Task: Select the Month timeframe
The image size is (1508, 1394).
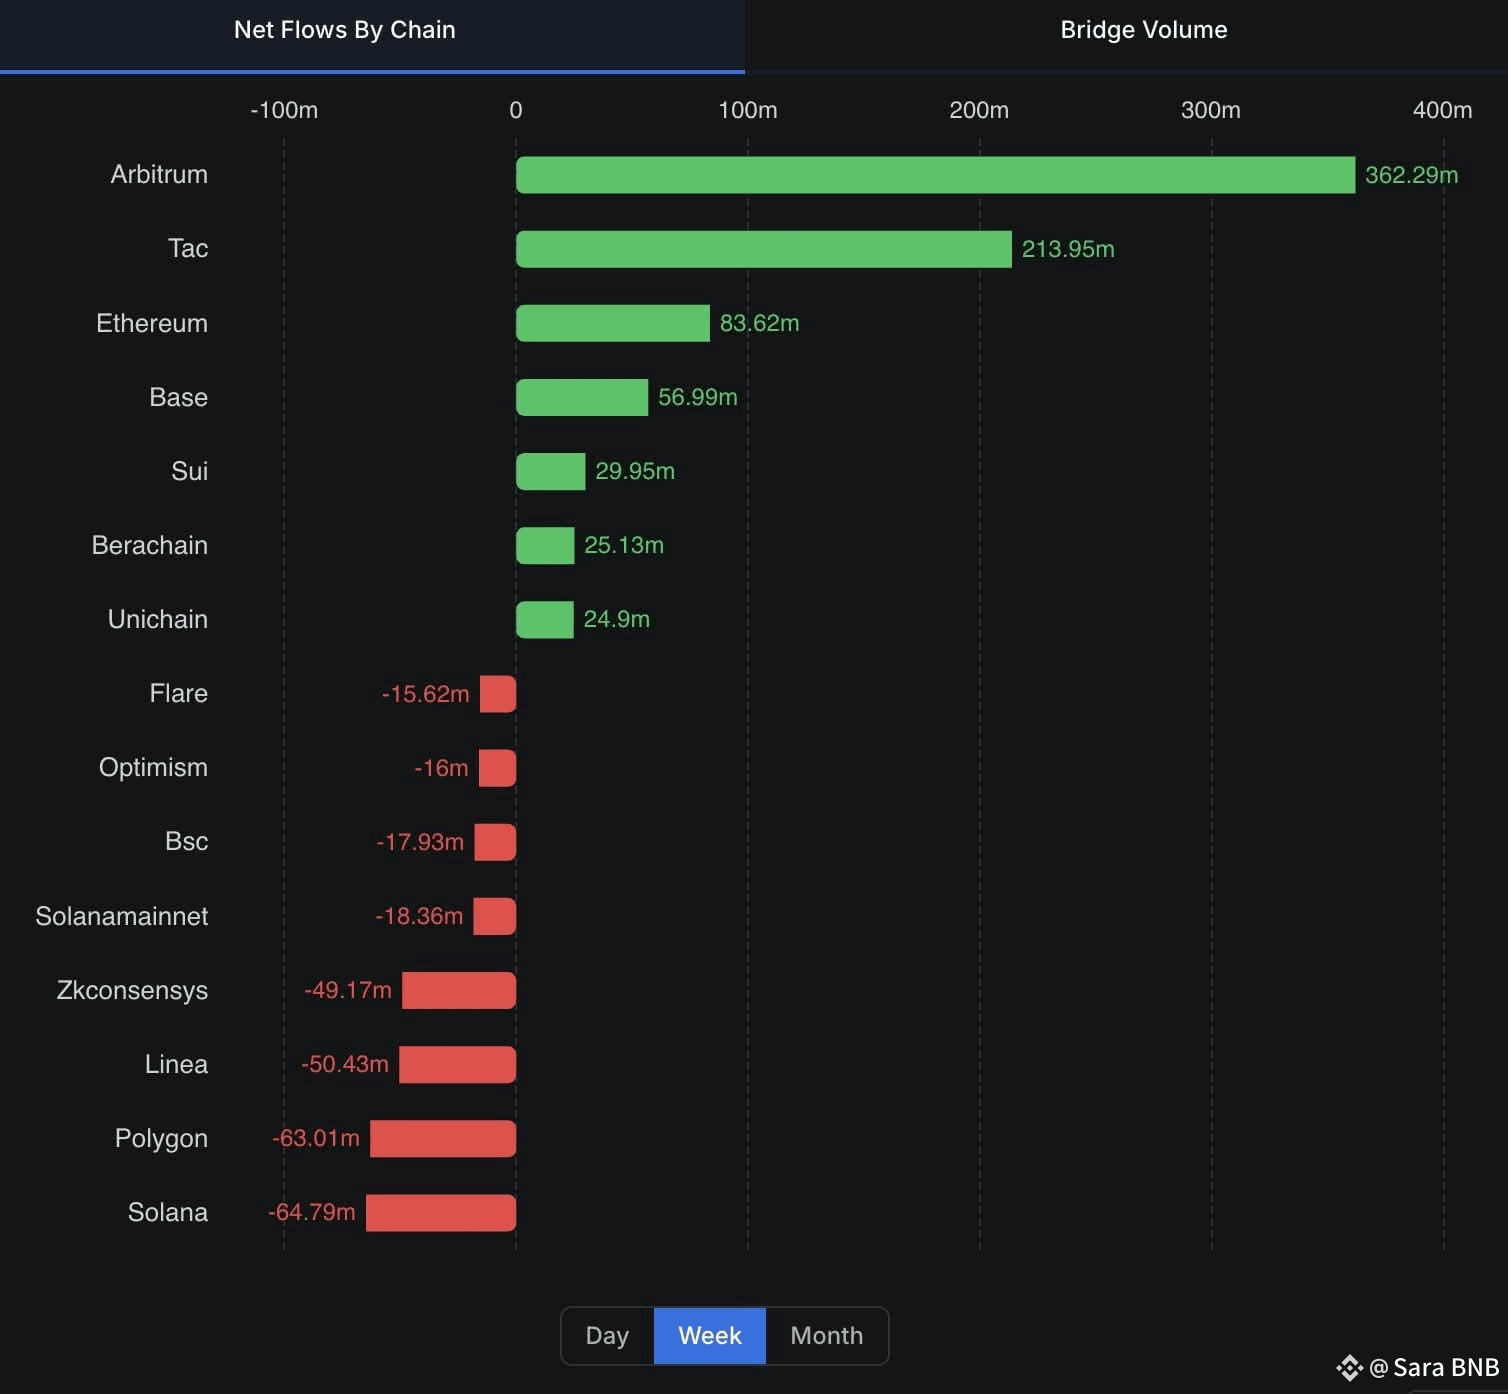Action: (827, 1336)
